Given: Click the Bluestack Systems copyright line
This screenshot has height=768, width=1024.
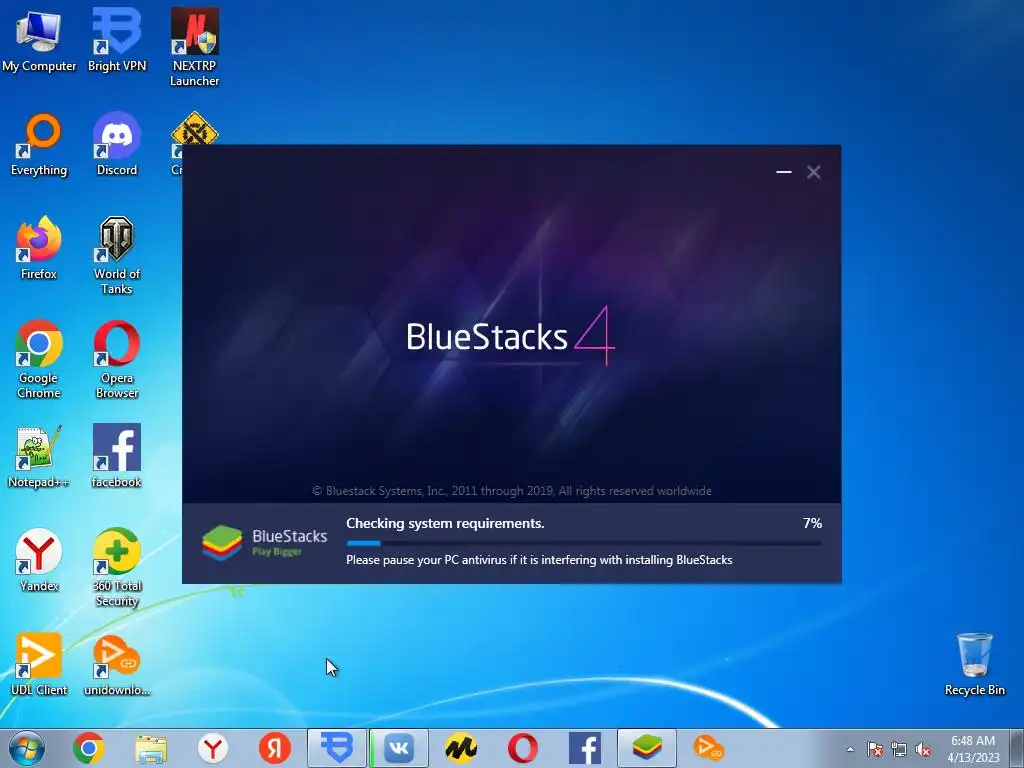Looking at the screenshot, I should pyautogui.click(x=511, y=490).
